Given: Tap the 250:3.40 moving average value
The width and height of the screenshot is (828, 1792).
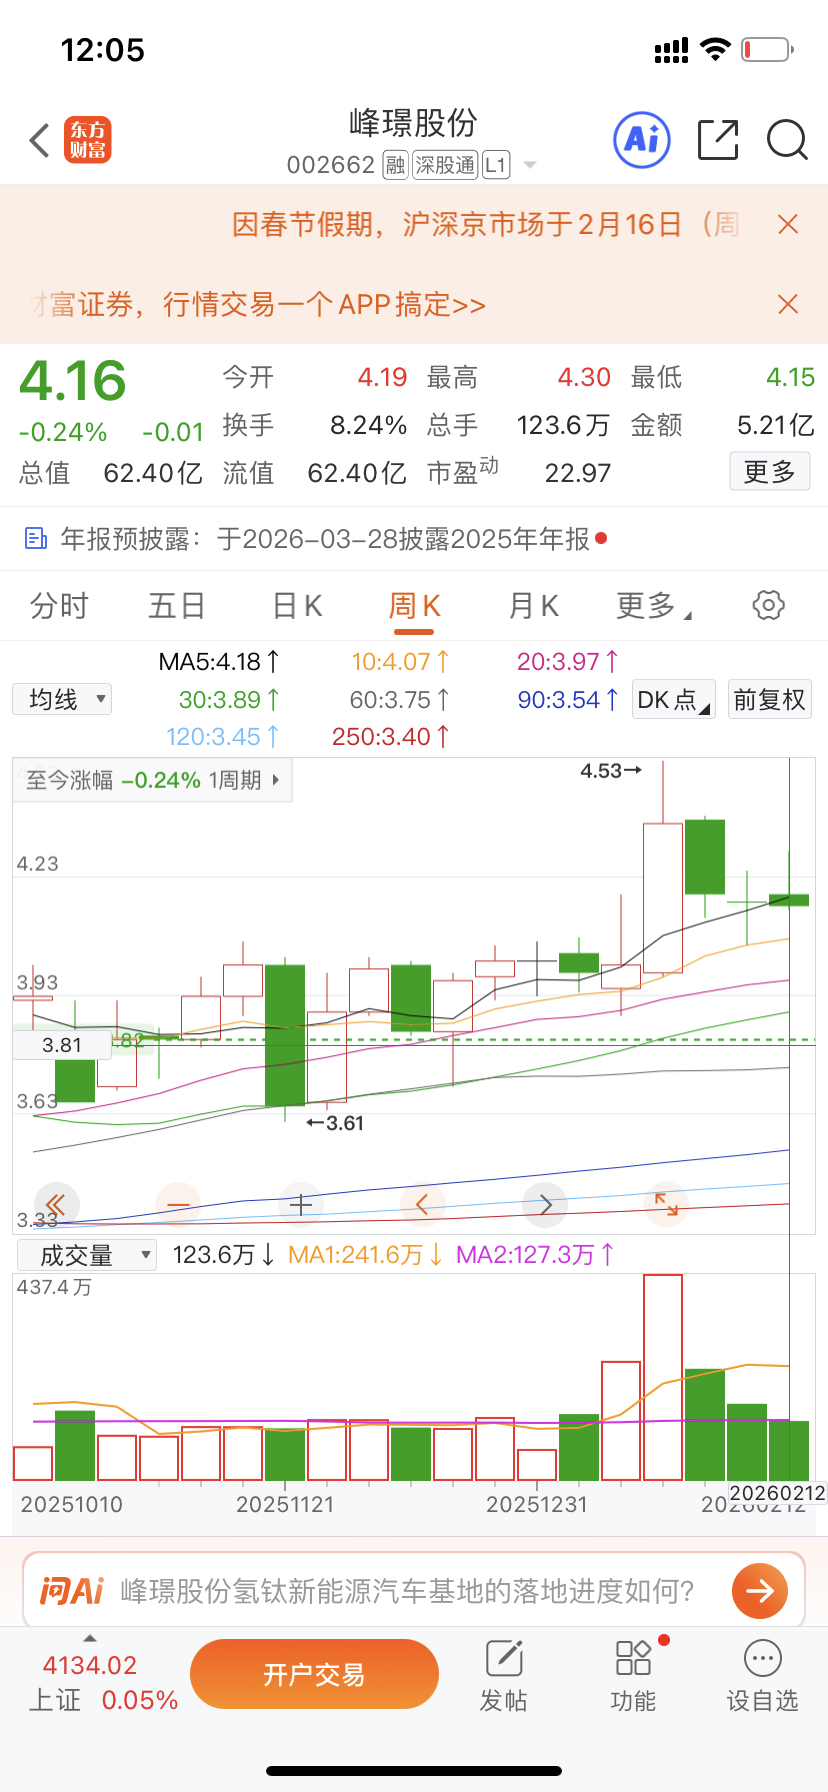Looking at the screenshot, I should (x=391, y=737).
